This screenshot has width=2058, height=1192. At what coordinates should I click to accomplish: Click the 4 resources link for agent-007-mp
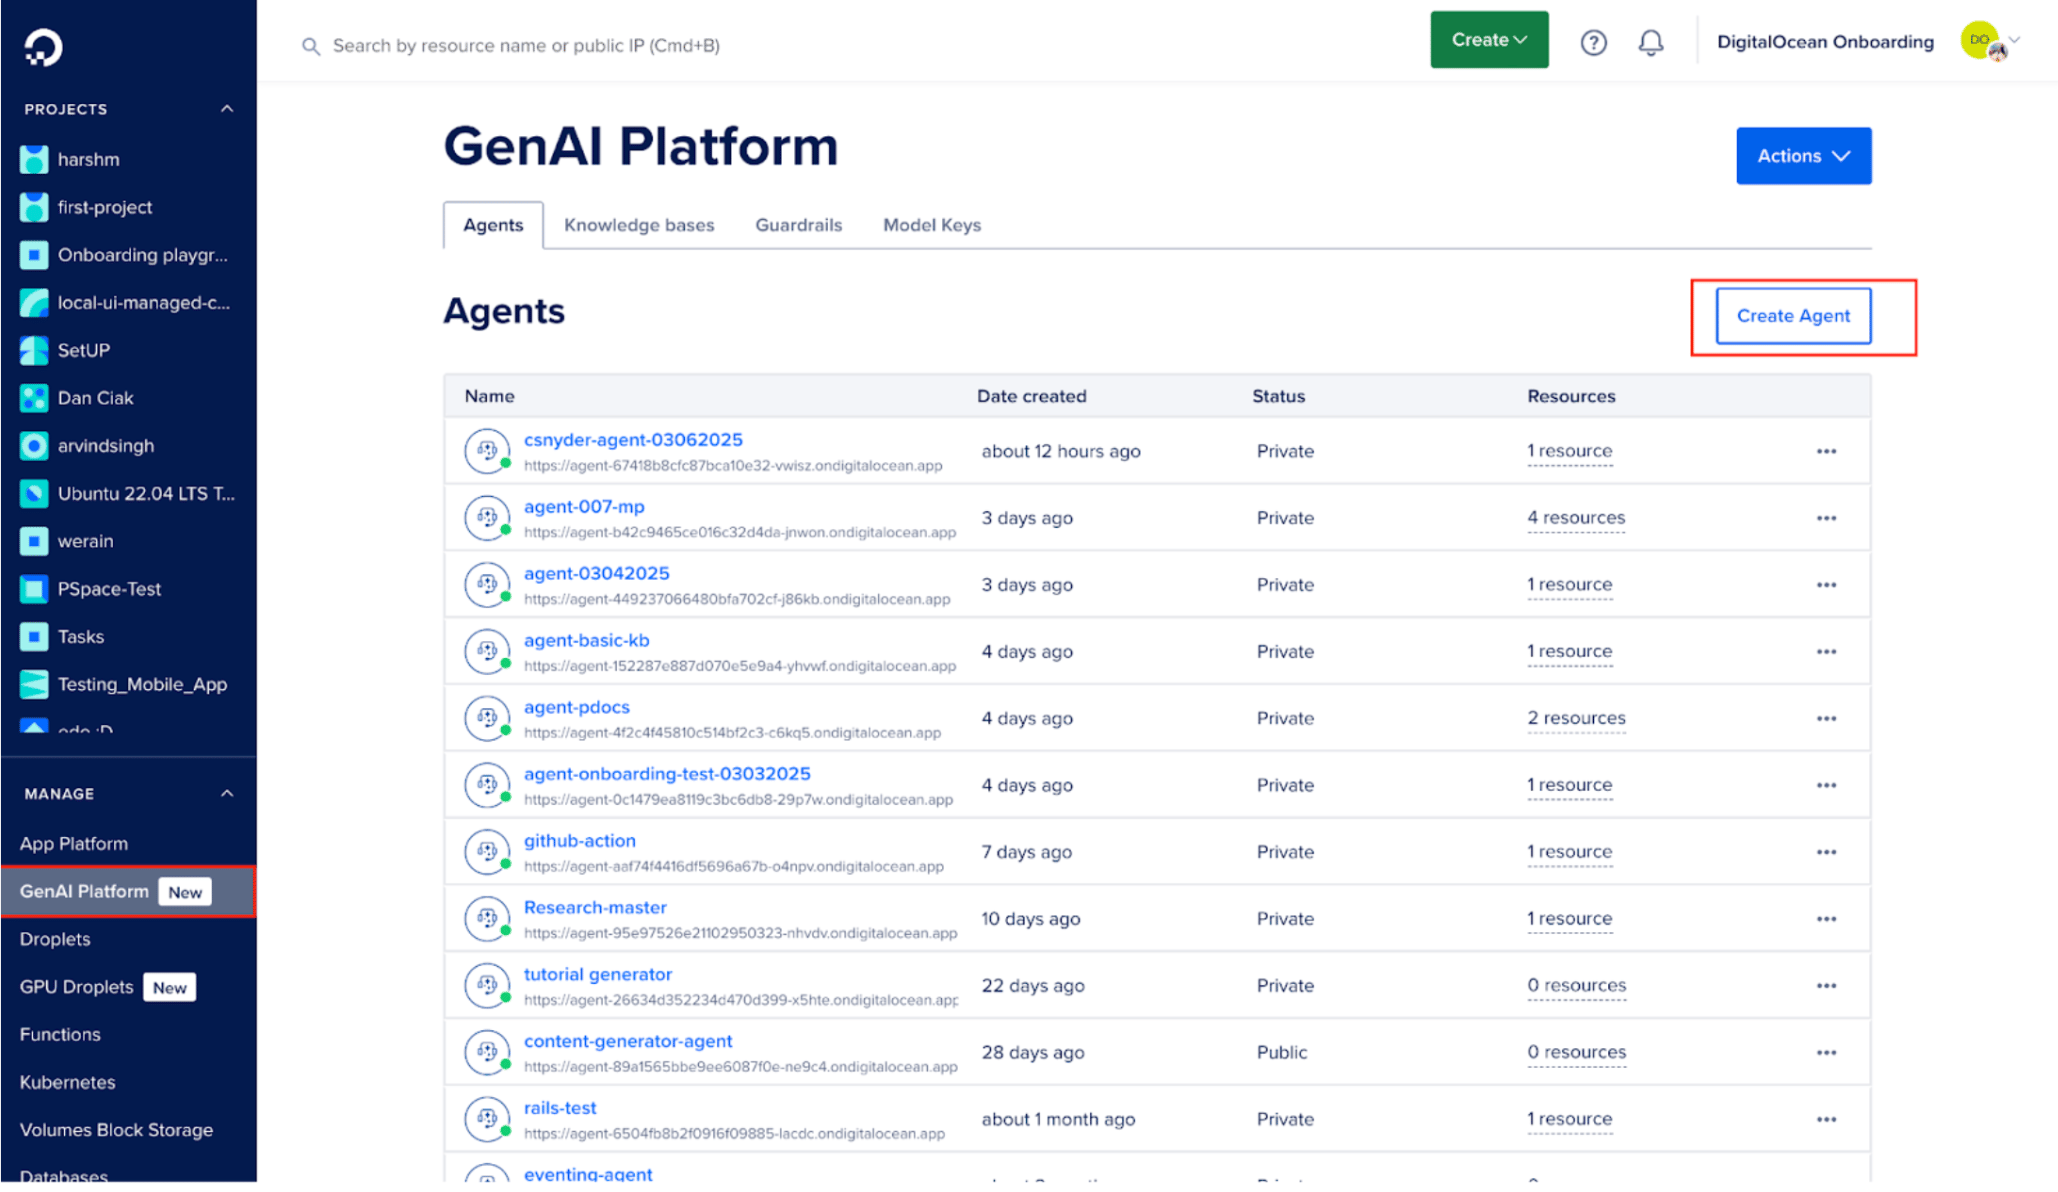coord(1576,518)
